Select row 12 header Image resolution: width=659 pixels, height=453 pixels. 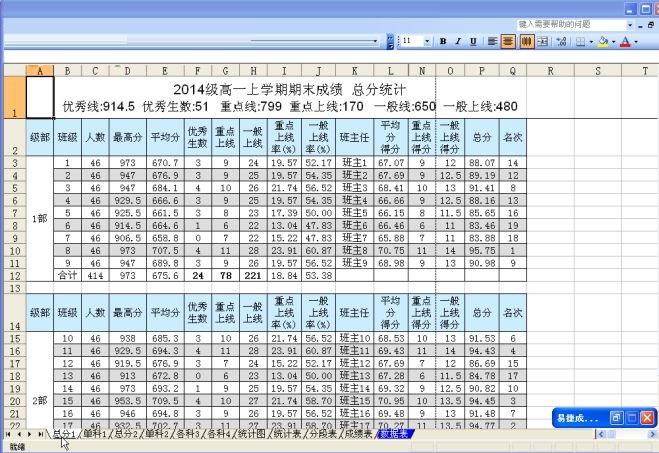coord(15,275)
